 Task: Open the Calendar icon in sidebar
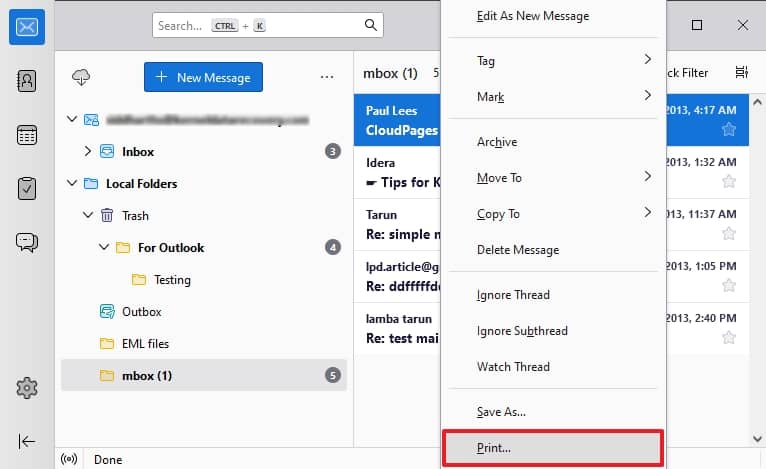coord(27,135)
